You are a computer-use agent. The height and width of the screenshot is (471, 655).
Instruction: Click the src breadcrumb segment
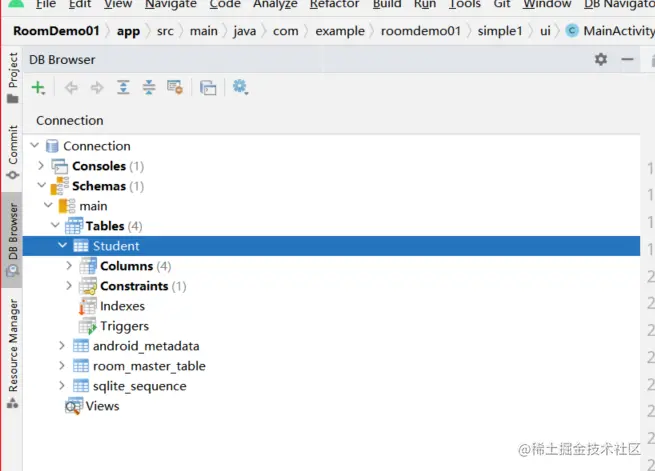[165, 31]
